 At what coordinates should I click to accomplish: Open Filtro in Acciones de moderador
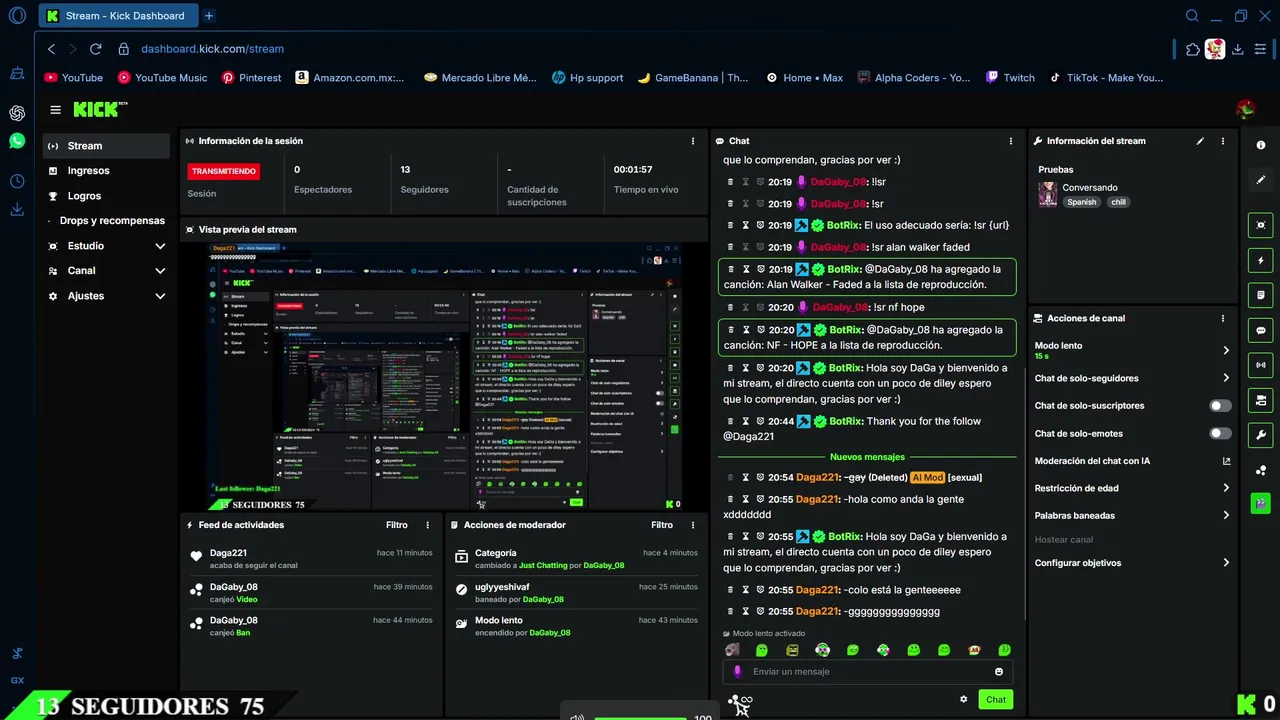(662, 525)
